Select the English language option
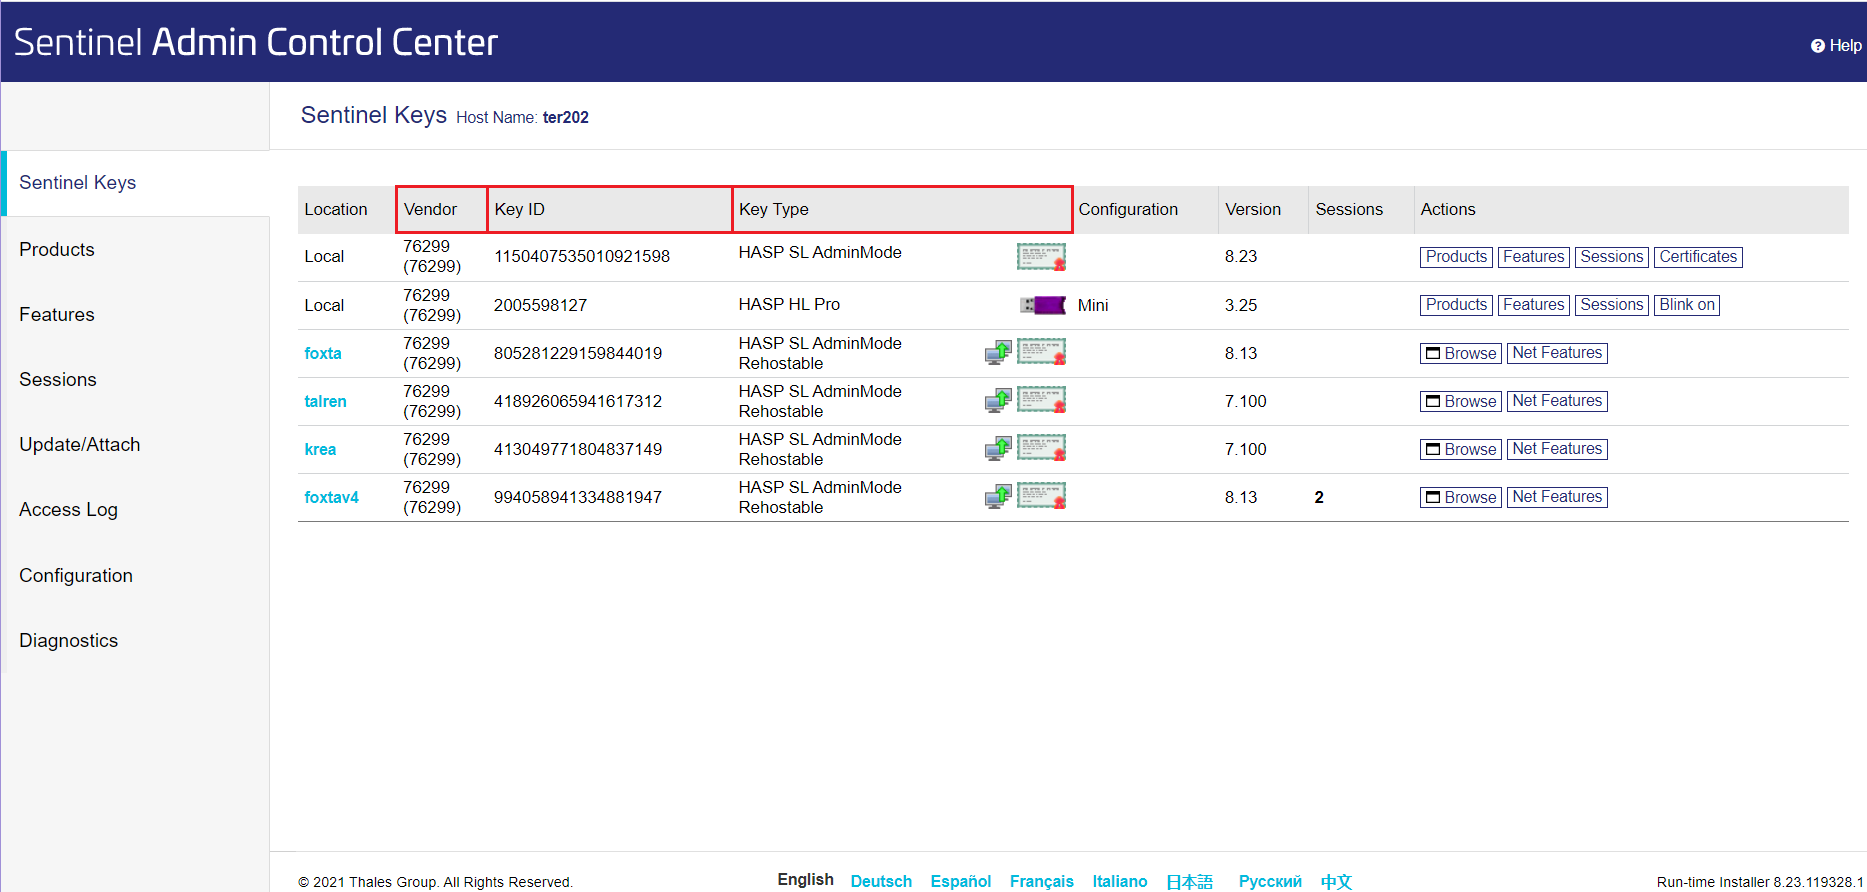 click(805, 879)
